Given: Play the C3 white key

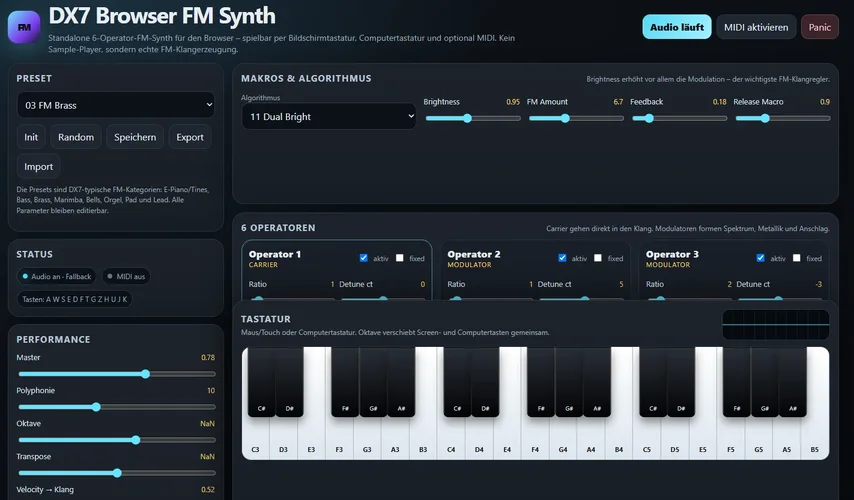Looking at the screenshot, I should [x=255, y=438].
